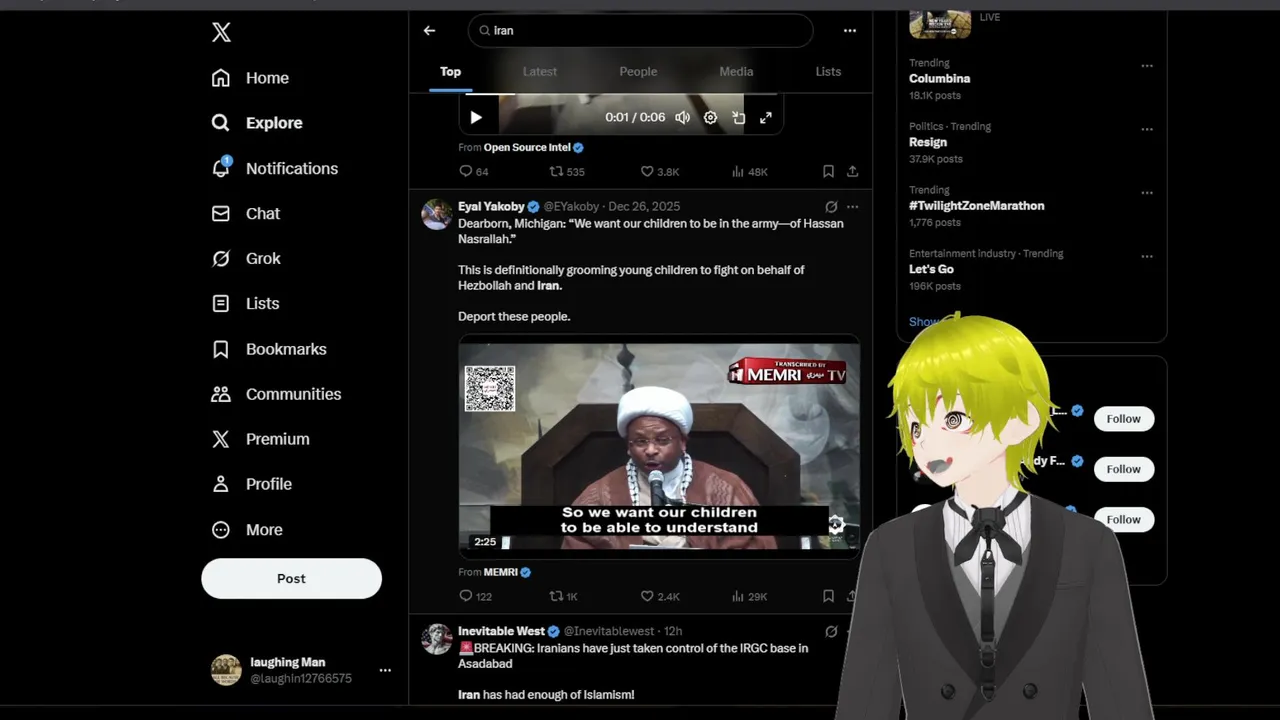This screenshot has height=720, width=1280.
Task: Switch to the Media tab
Action: [x=736, y=72]
